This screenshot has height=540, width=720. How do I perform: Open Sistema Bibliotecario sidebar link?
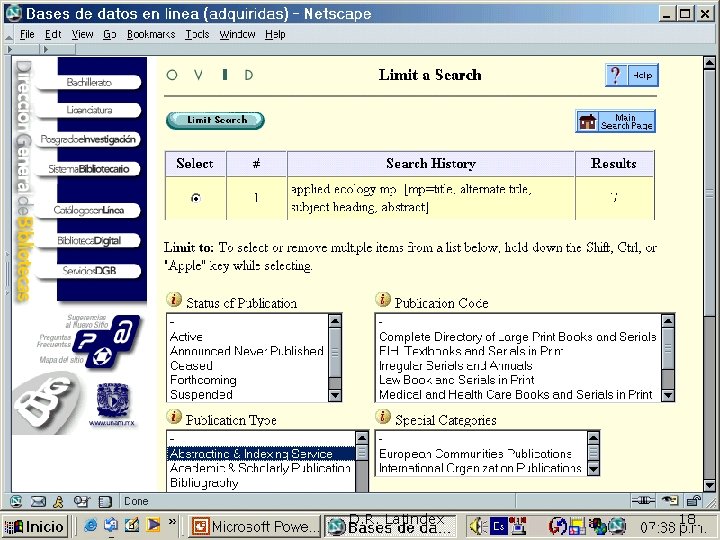[89, 169]
